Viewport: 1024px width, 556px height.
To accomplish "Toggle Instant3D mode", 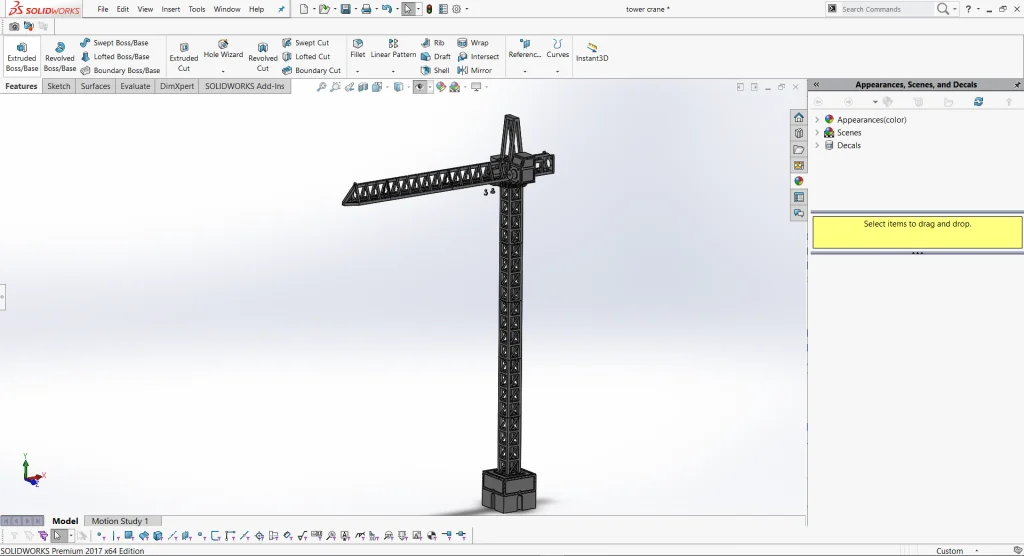I will 591,52.
